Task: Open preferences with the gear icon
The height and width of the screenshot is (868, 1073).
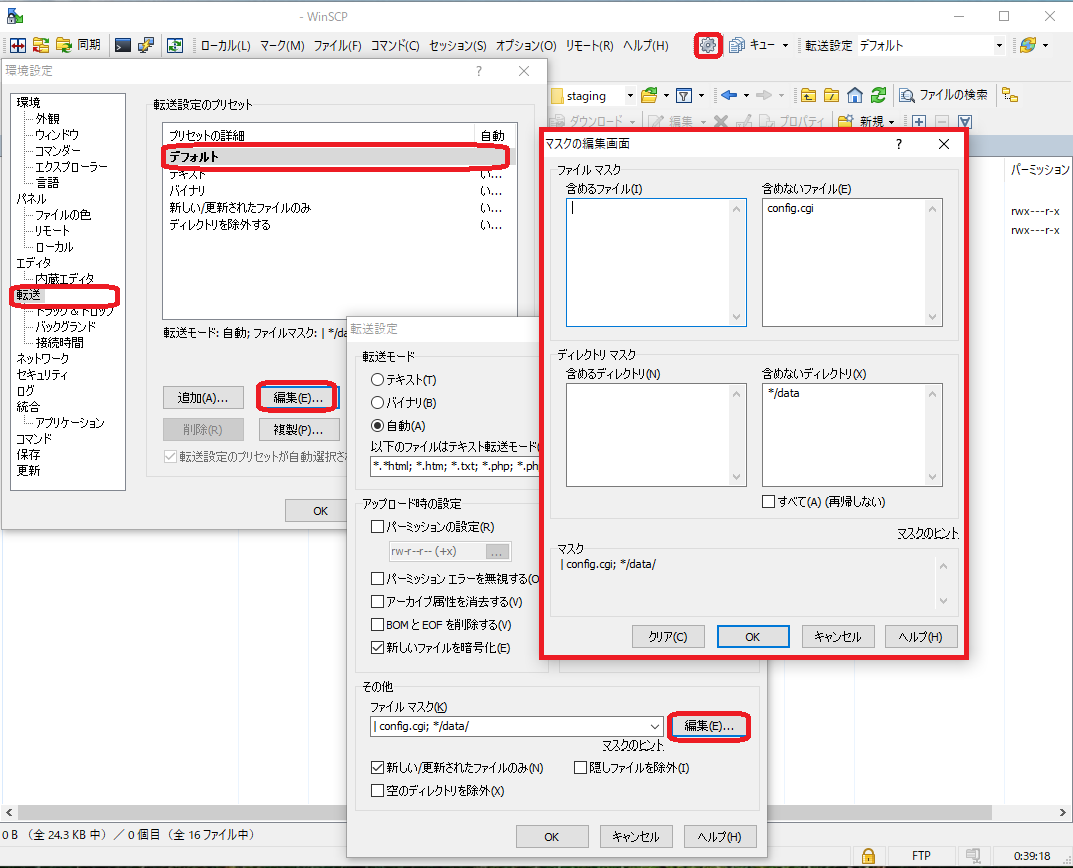Action: (x=708, y=45)
